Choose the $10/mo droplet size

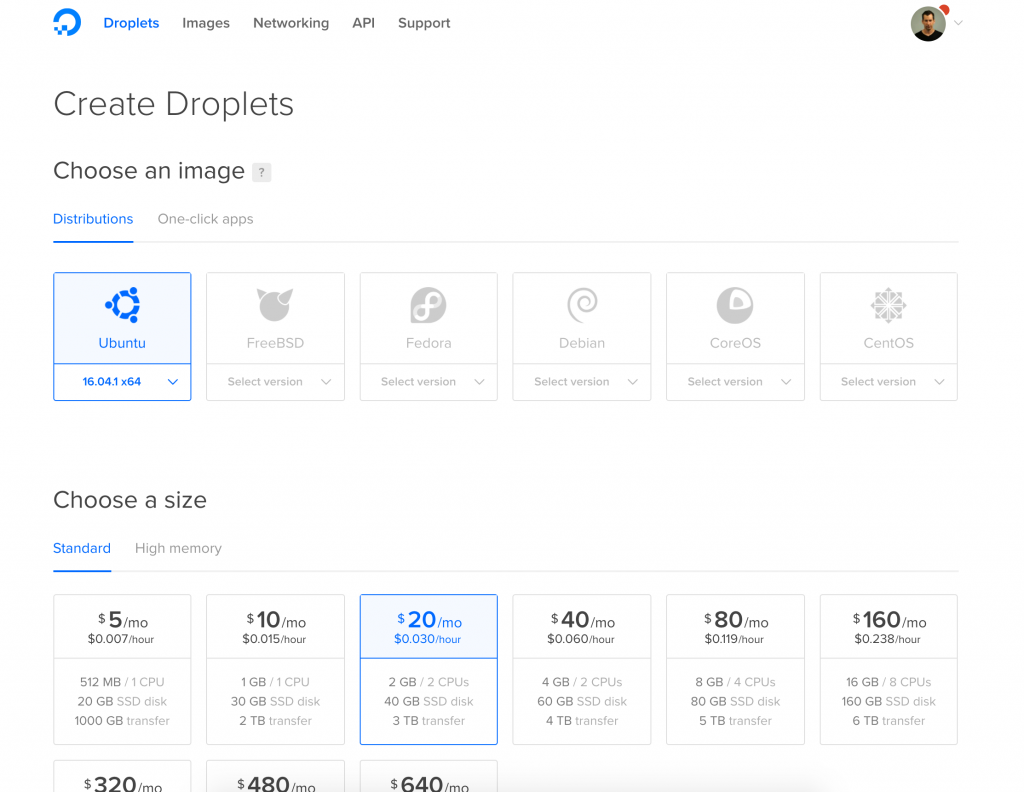275,669
